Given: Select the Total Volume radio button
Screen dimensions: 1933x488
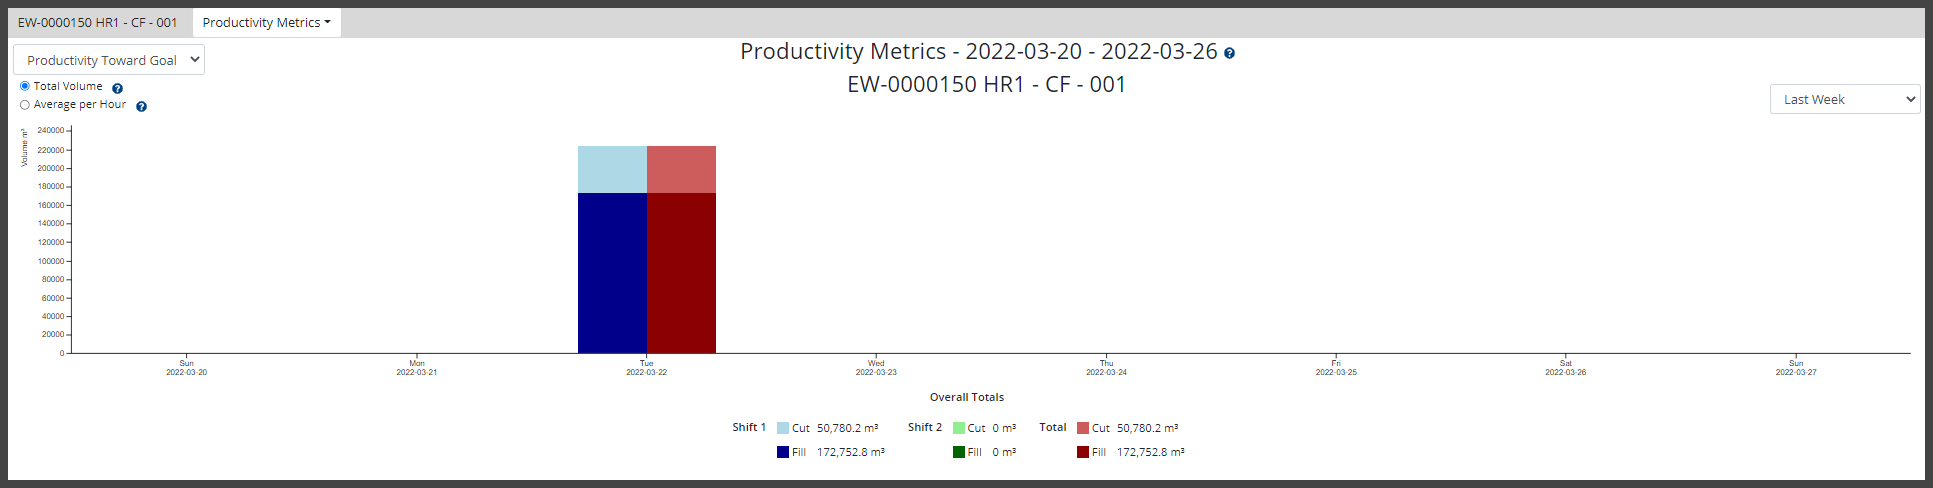Looking at the screenshot, I should pyautogui.click(x=25, y=86).
